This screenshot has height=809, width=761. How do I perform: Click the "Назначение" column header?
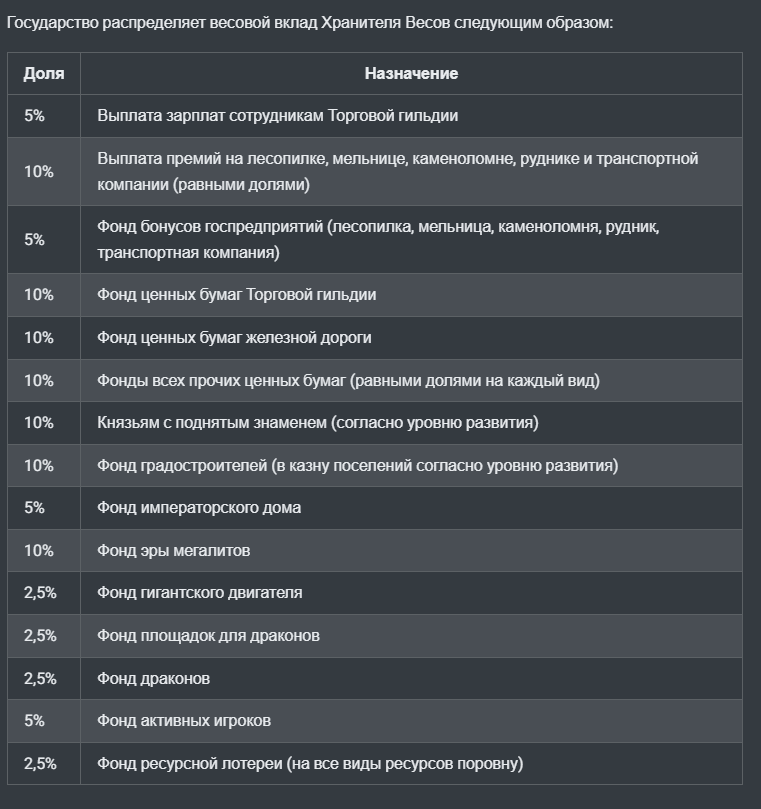[x=411, y=73]
